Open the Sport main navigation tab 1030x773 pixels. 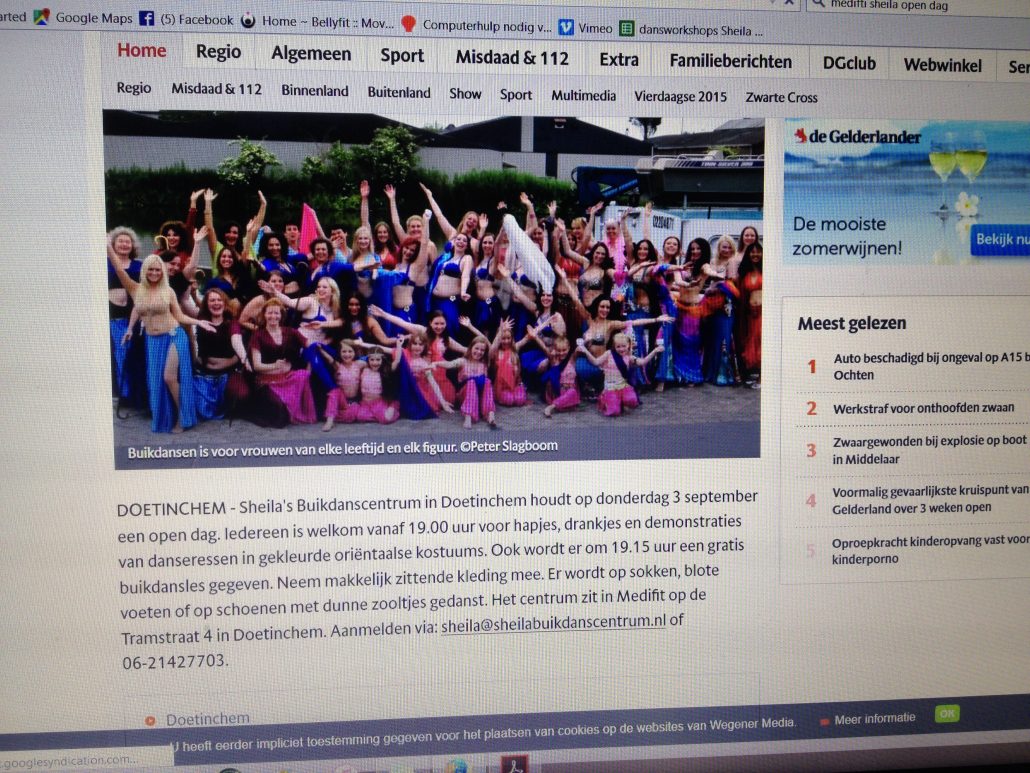pyautogui.click(x=402, y=56)
